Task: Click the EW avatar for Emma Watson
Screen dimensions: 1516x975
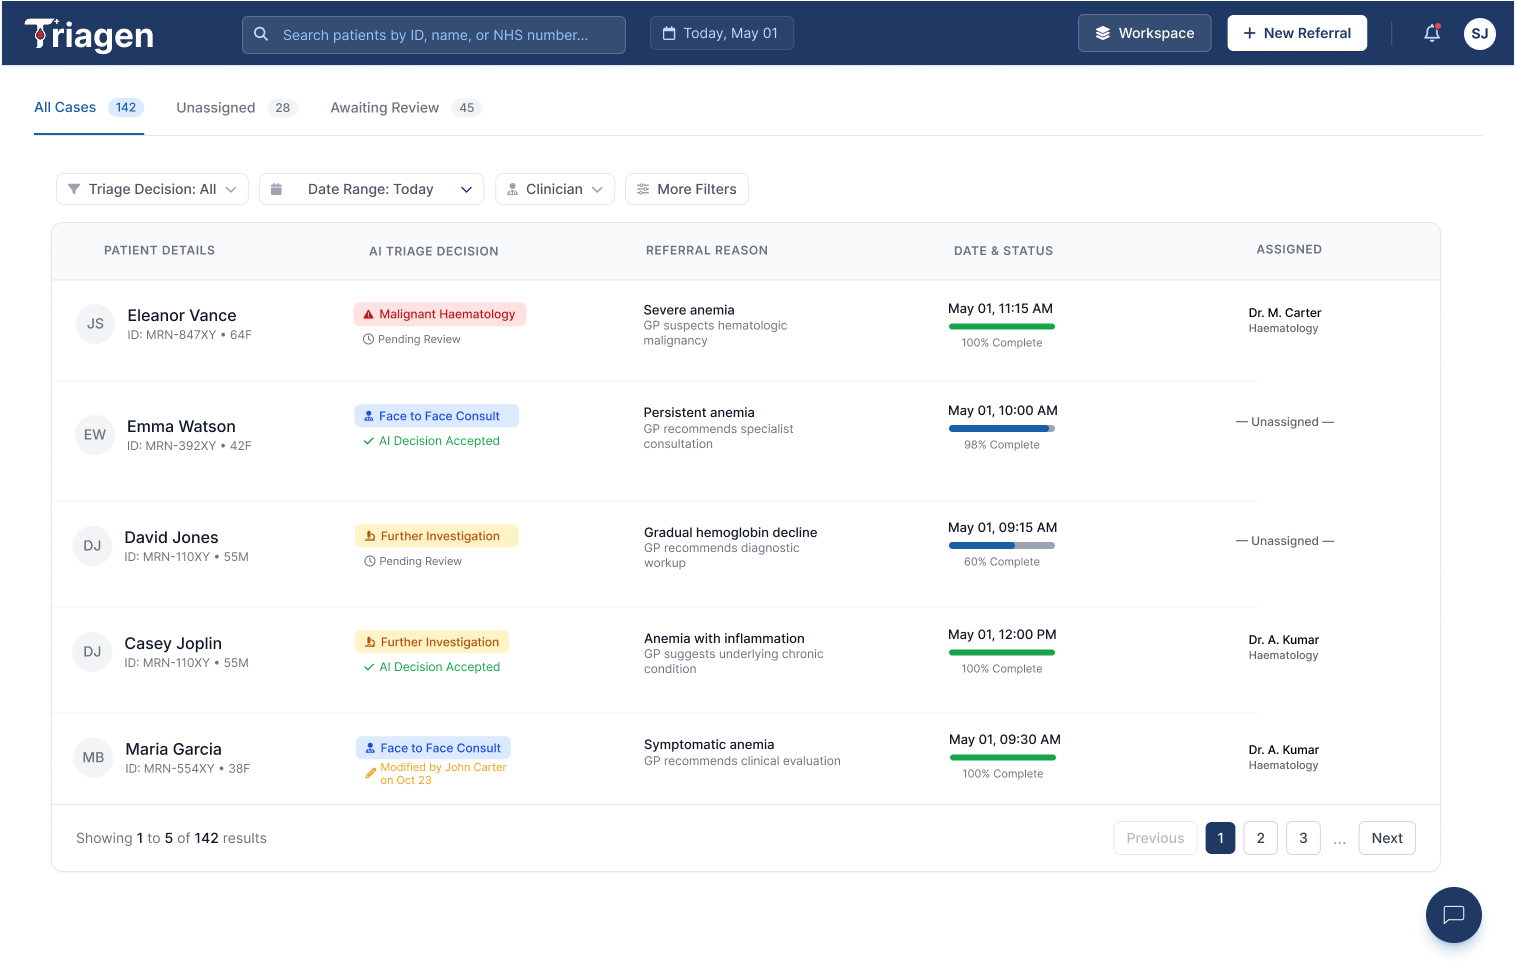Action: click(95, 435)
